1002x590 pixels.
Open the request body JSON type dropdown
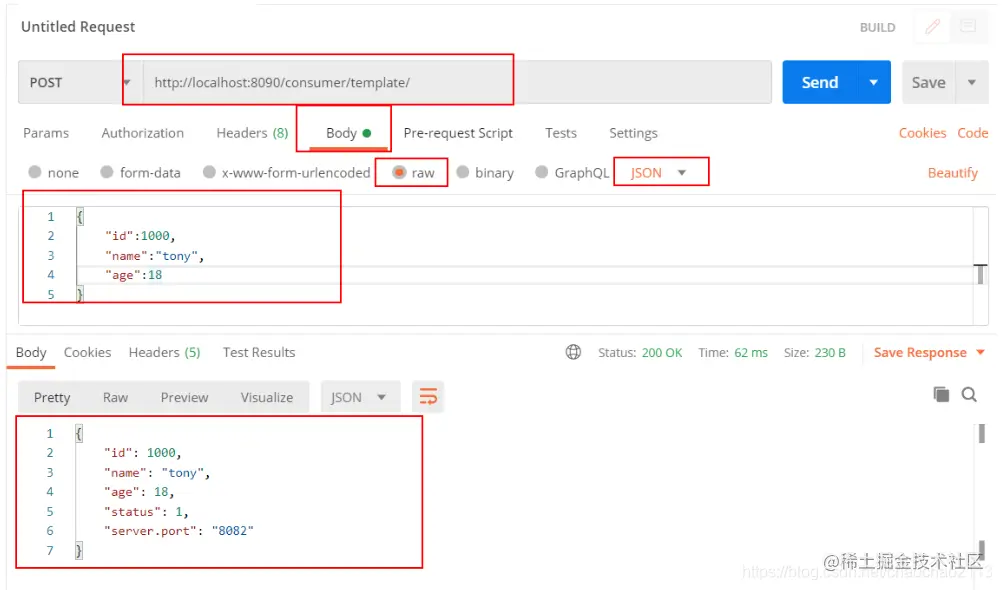659,173
